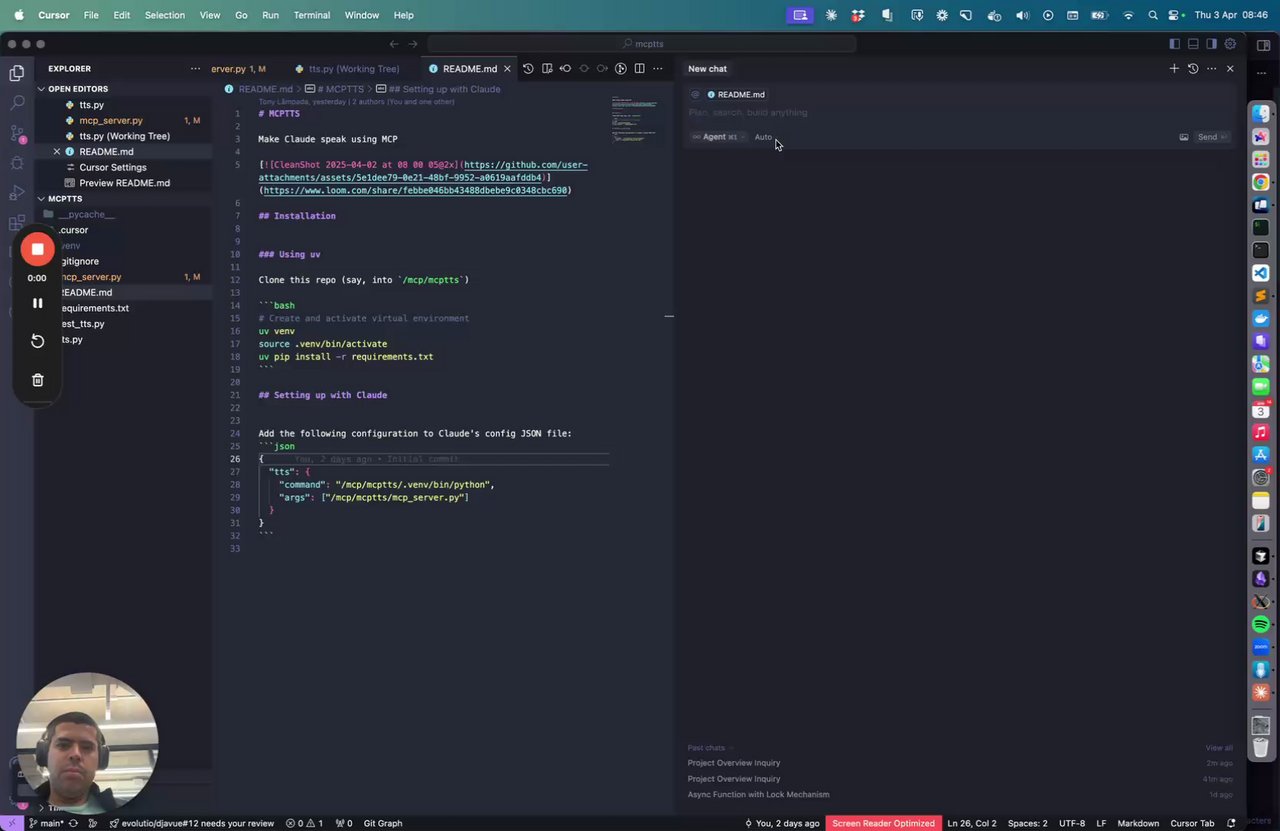Toggle the bottom panel layout icon
The height and width of the screenshot is (831, 1280).
pos(1193,44)
